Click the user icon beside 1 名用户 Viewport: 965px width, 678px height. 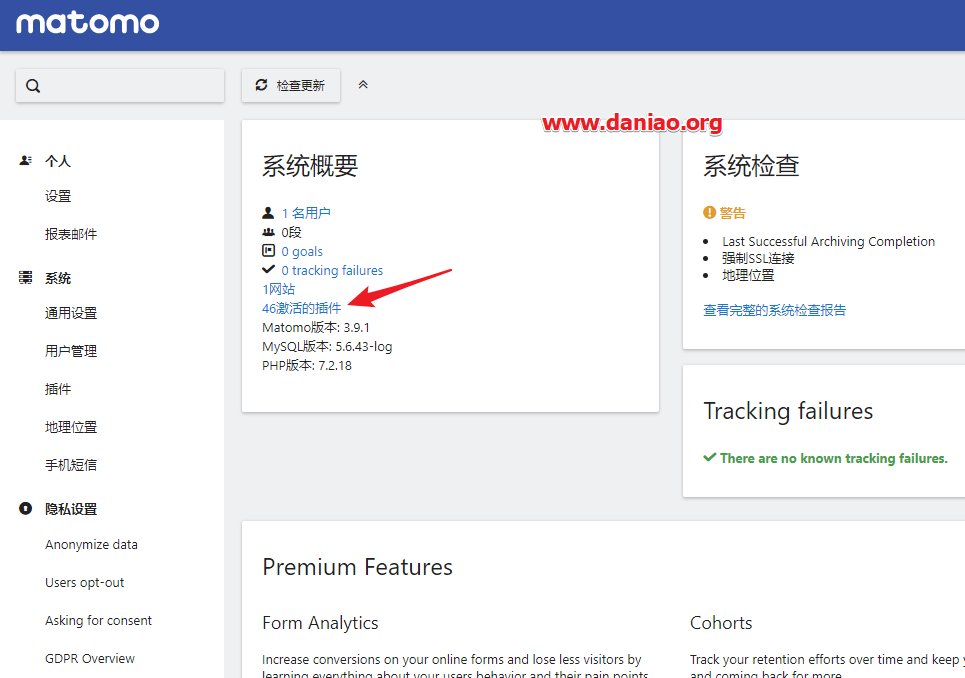(268, 213)
